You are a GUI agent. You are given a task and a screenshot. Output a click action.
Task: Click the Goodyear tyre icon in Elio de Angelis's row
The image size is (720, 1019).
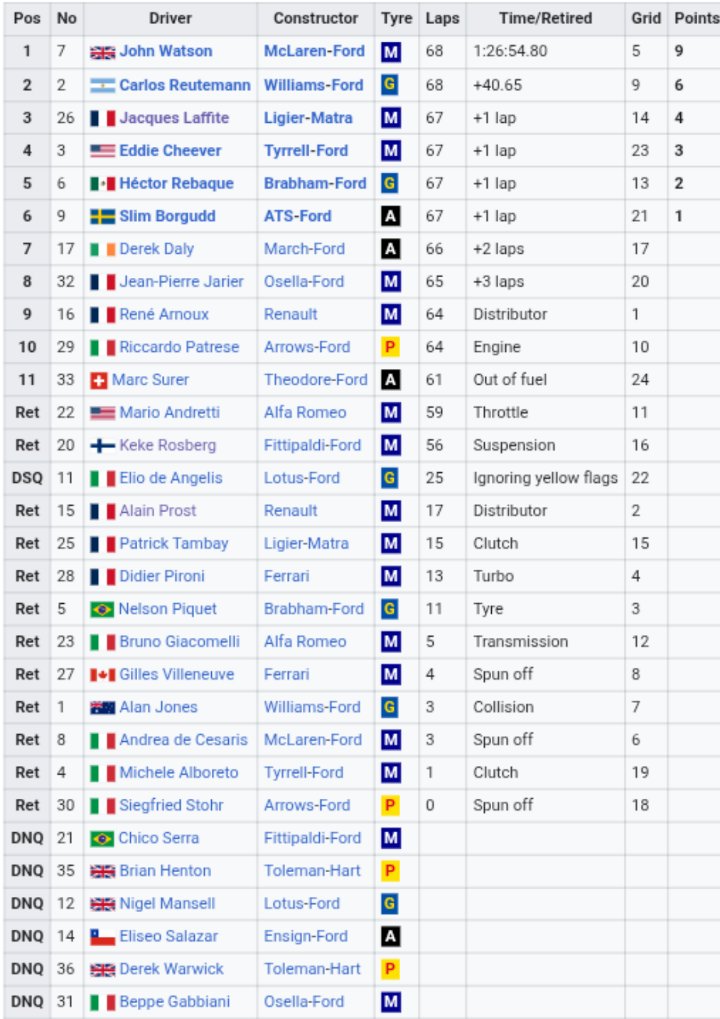pos(389,478)
